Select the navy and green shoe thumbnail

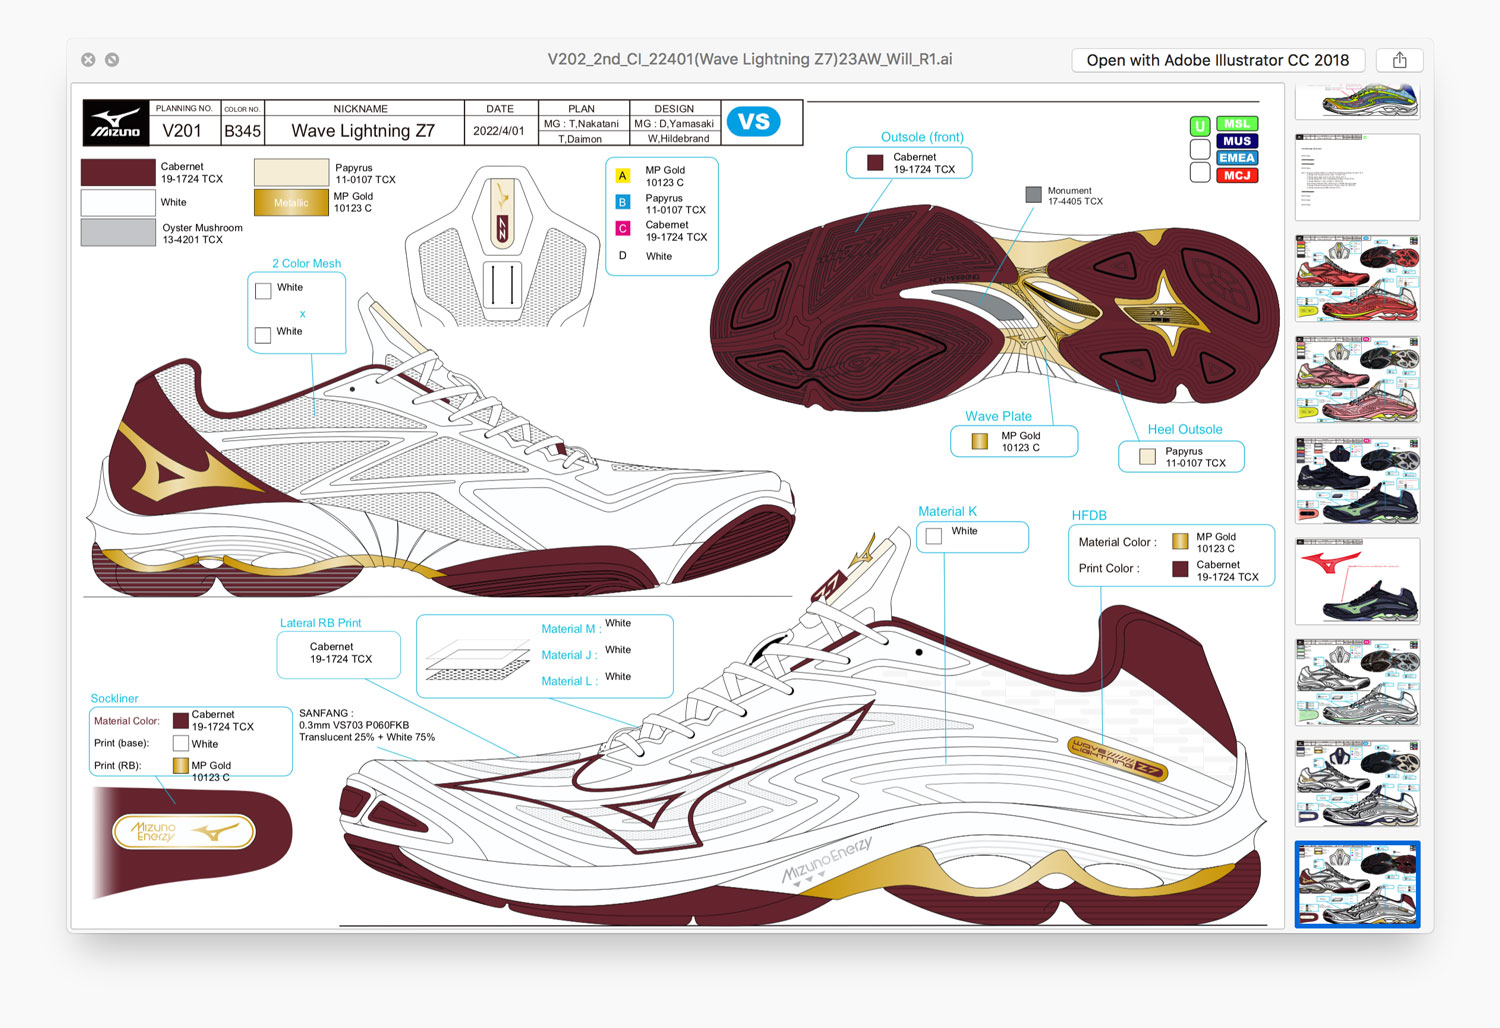(1357, 480)
